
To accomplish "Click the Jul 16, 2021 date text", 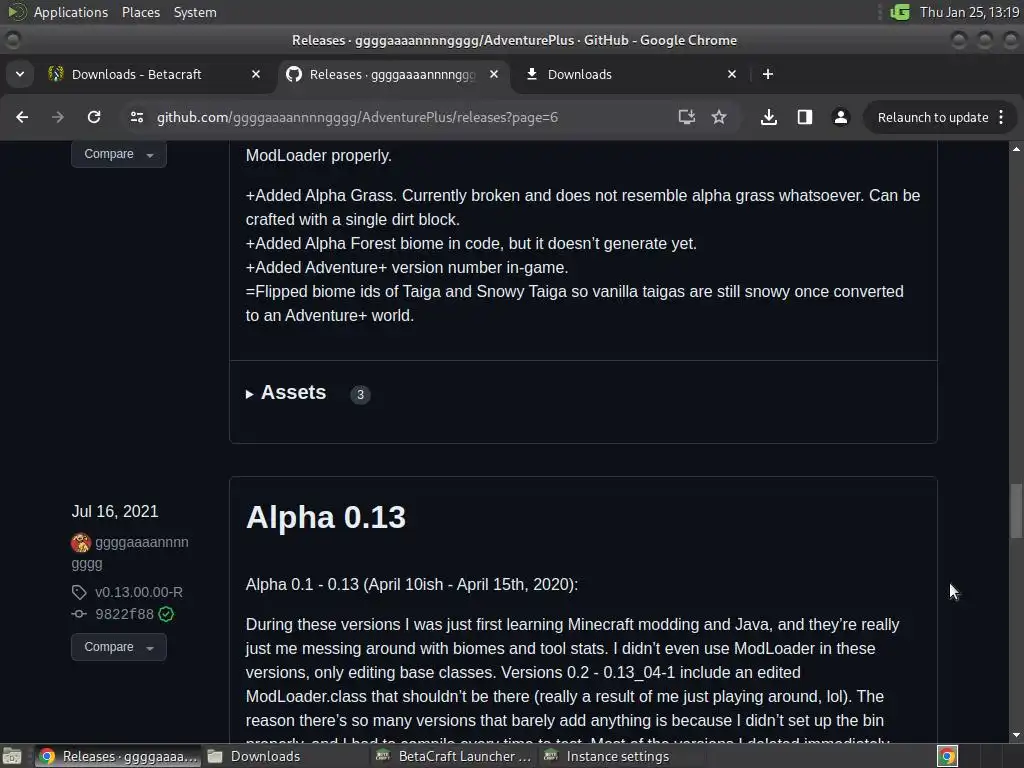I will [x=115, y=511].
